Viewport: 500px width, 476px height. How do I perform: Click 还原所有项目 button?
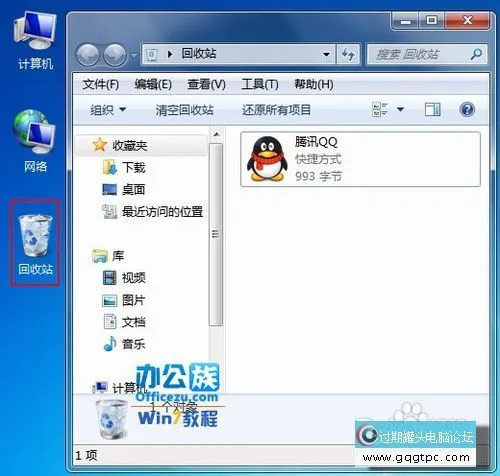(276, 110)
